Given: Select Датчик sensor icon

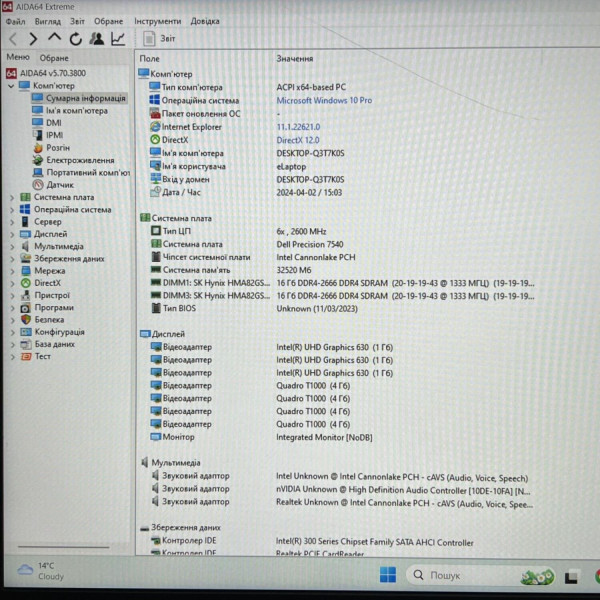Looking at the screenshot, I should coord(38,185).
